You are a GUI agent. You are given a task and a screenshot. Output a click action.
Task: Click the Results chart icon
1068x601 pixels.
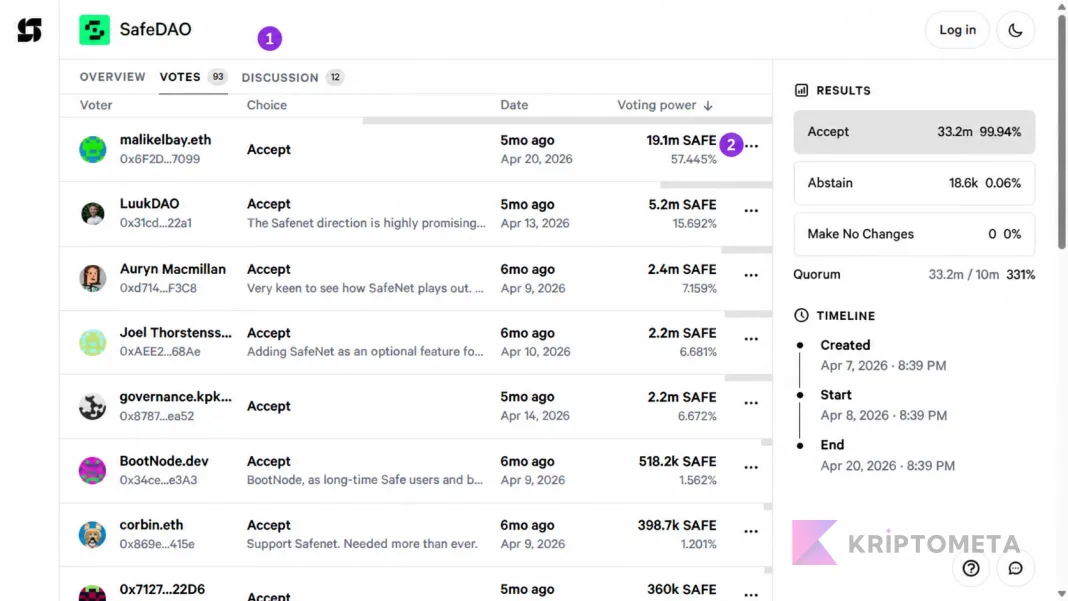point(801,90)
